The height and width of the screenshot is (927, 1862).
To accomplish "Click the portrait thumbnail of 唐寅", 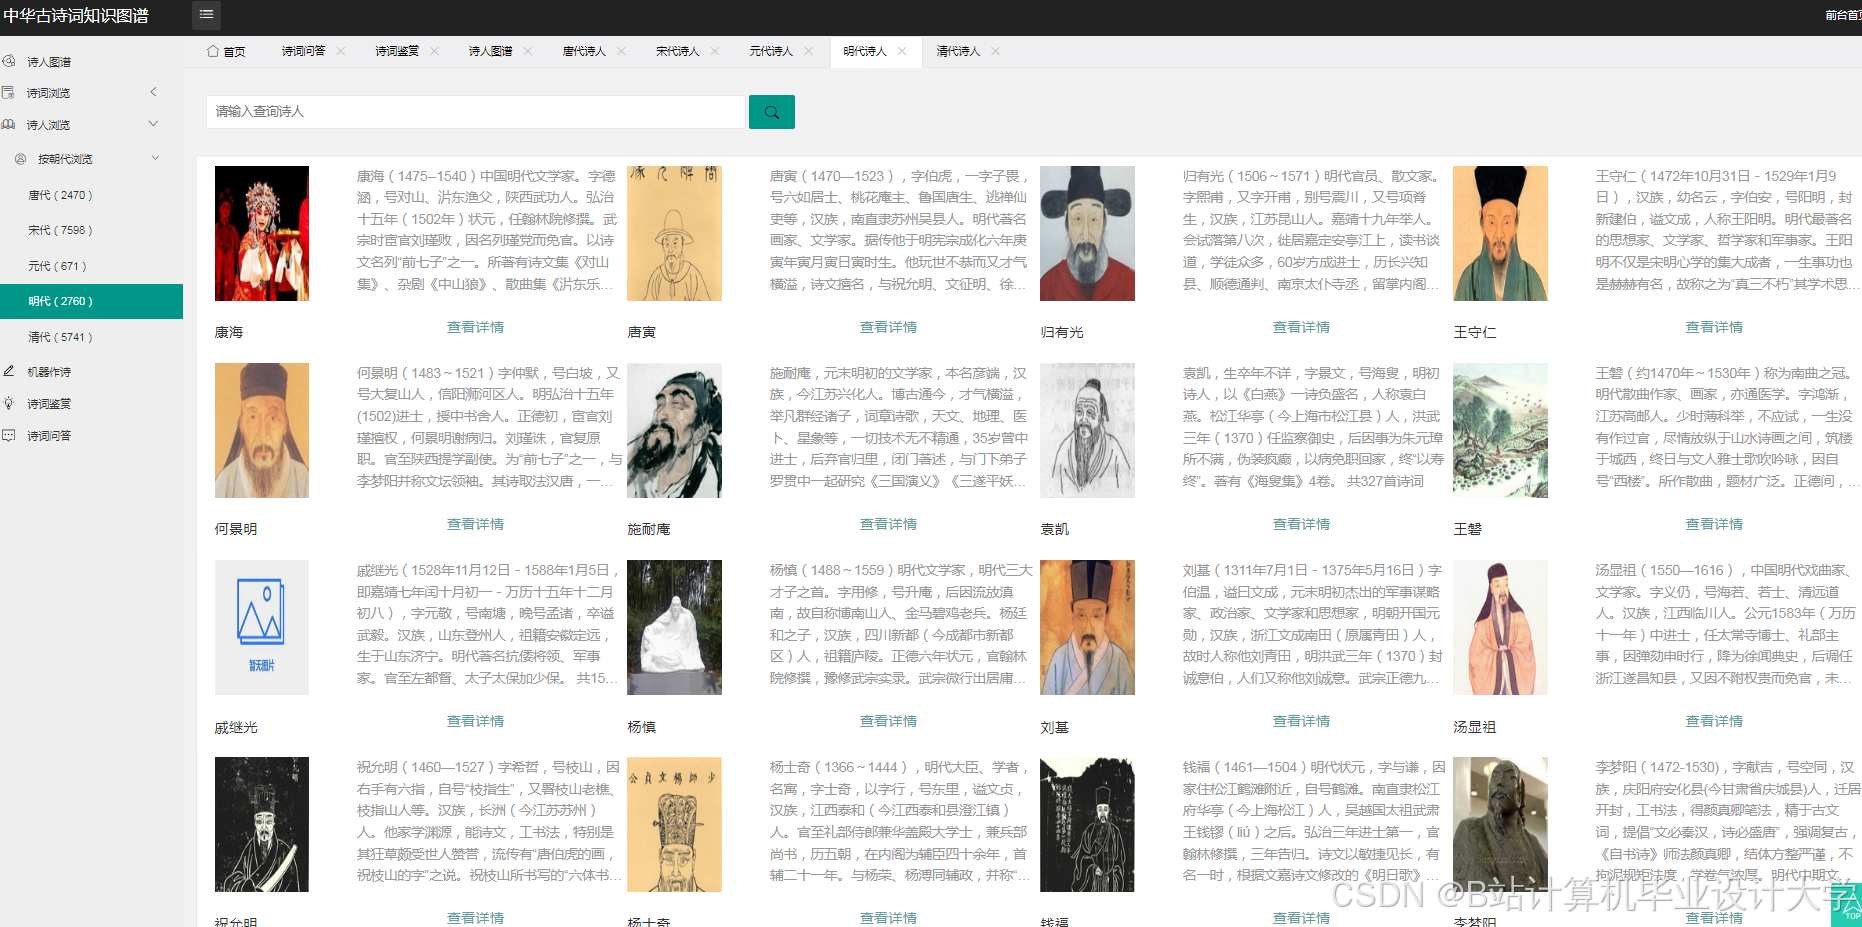I will pos(674,233).
